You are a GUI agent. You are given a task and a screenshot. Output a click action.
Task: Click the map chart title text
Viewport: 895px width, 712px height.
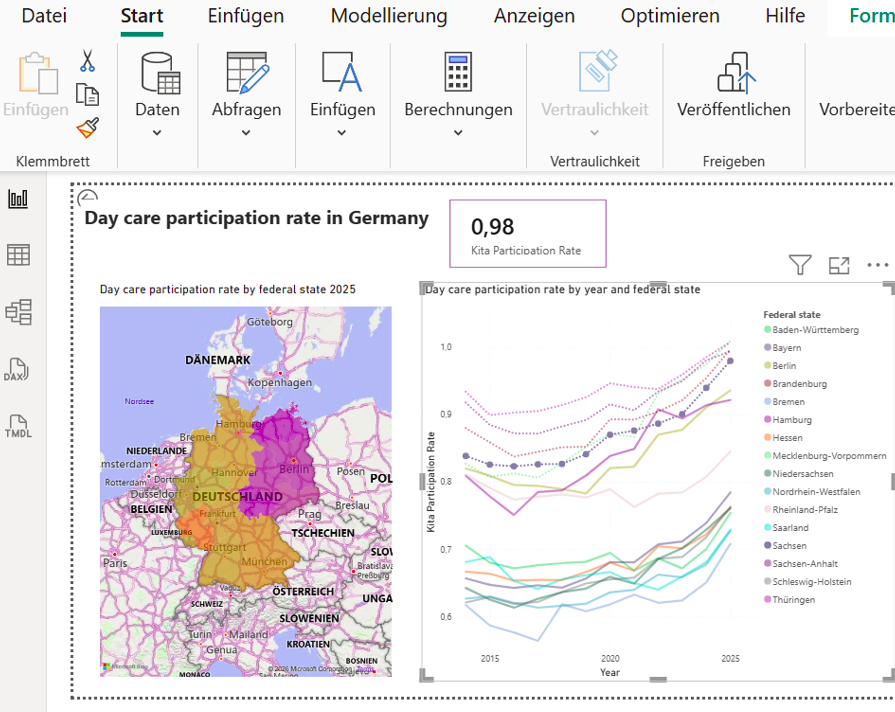[x=228, y=289]
